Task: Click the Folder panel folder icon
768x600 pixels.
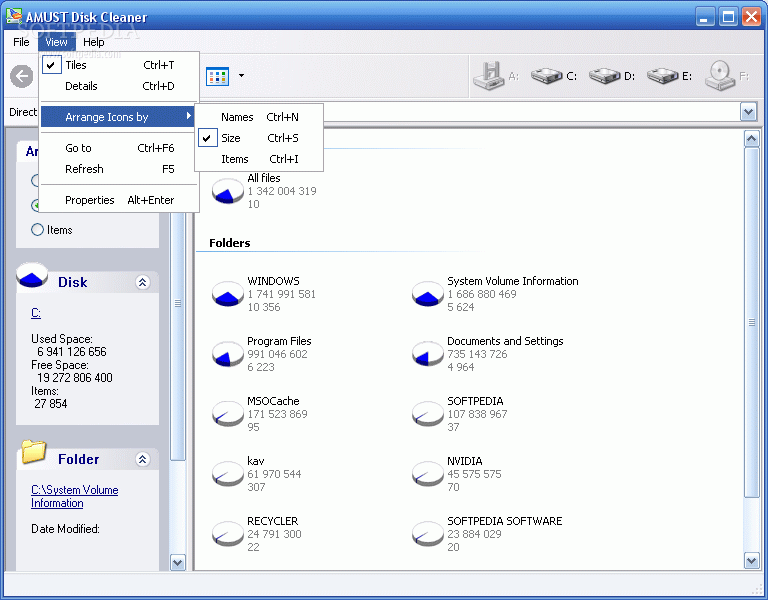Action: (x=33, y=451)
